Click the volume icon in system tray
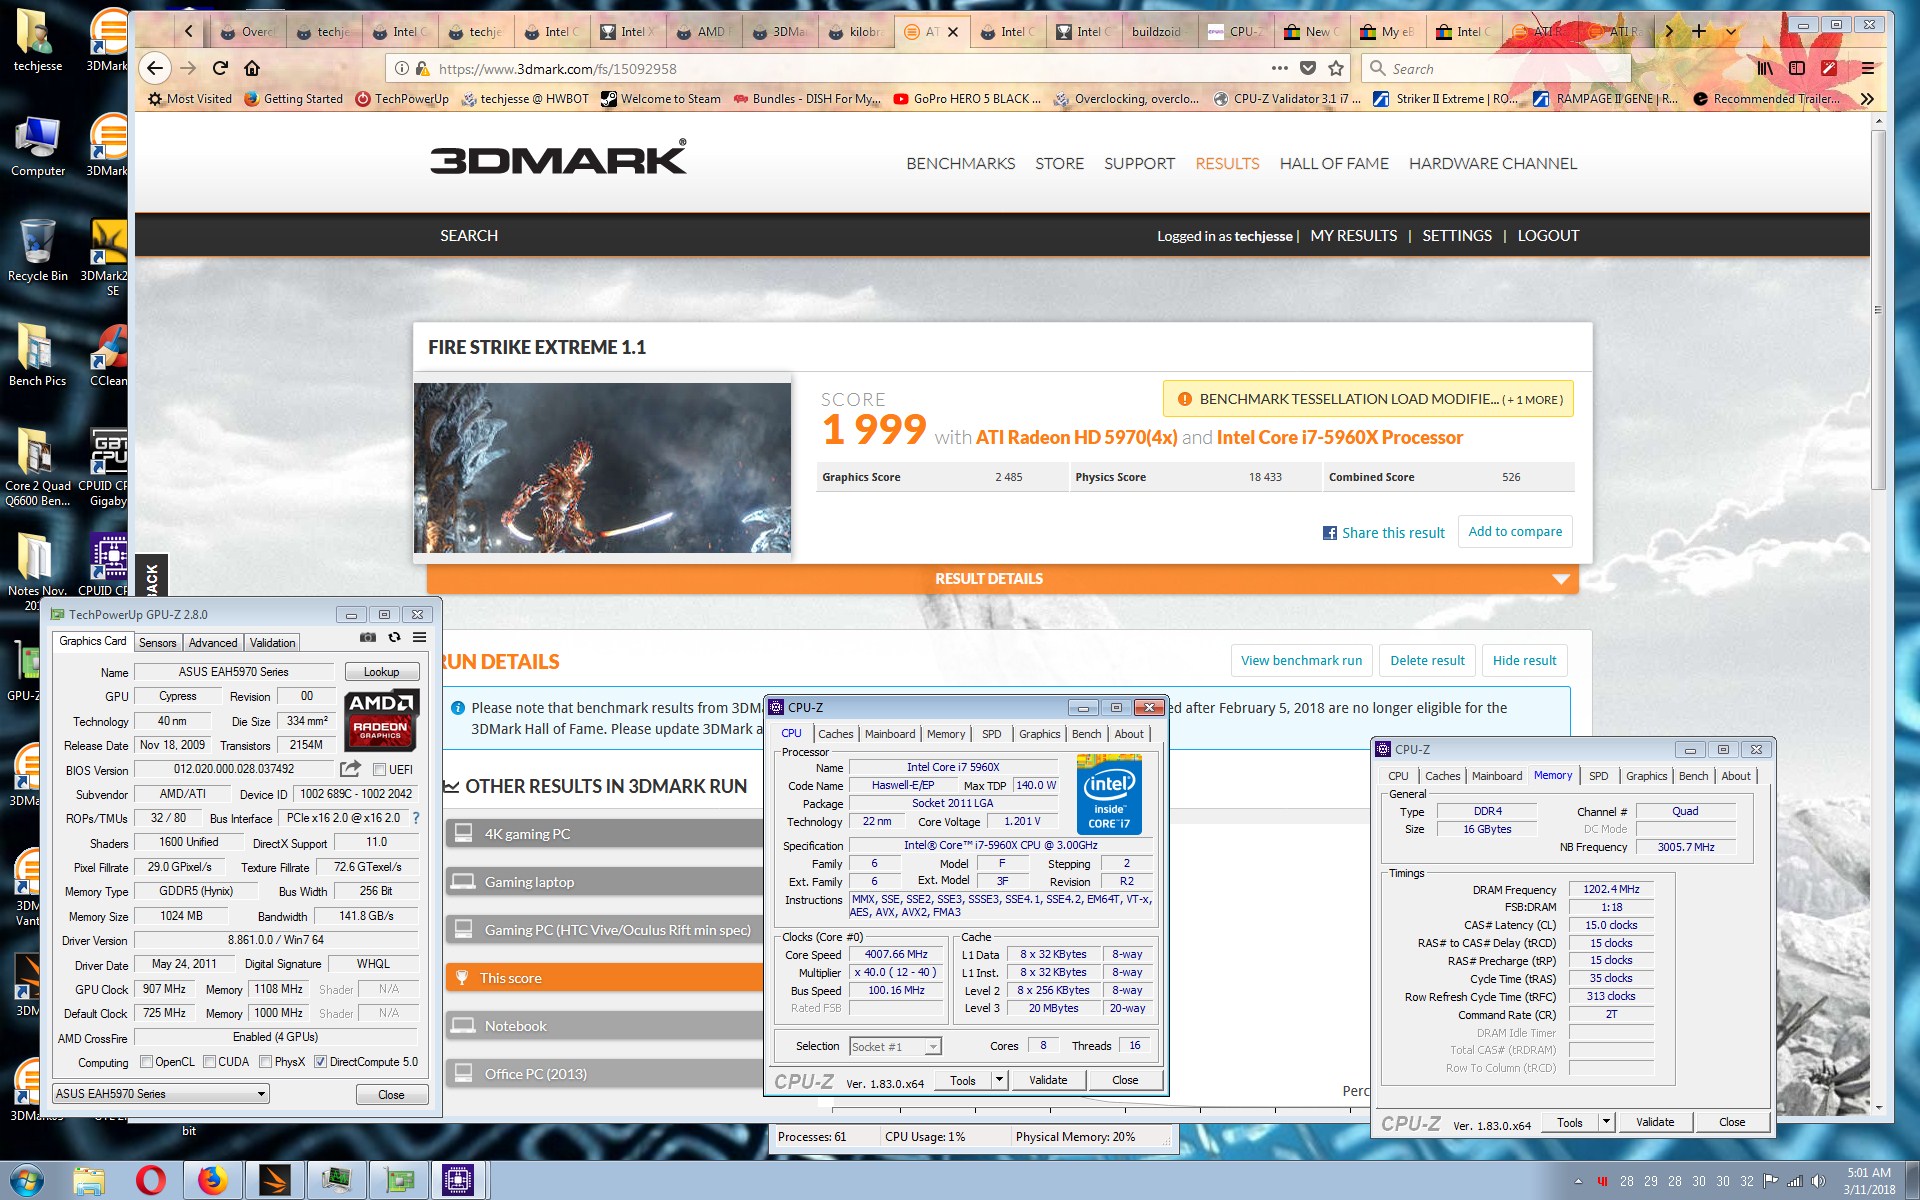The width and height of the screenshot is (1920, 1200). coord(1818,1181)
